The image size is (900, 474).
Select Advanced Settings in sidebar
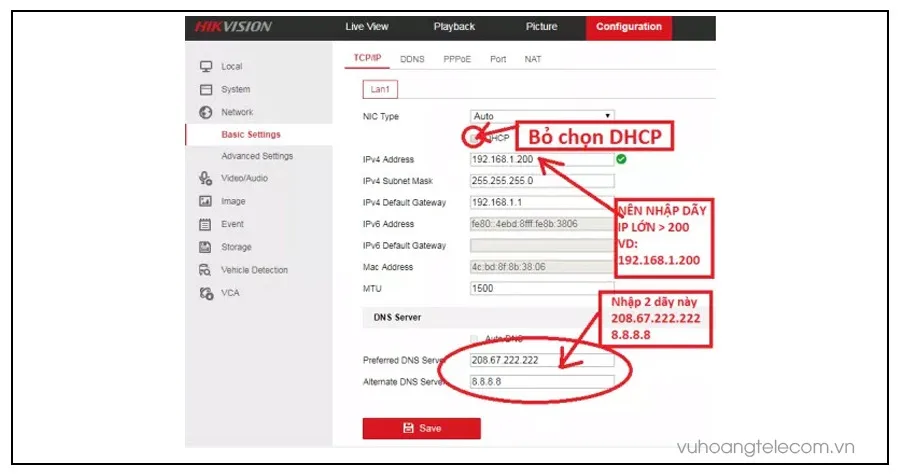point(257,156)
